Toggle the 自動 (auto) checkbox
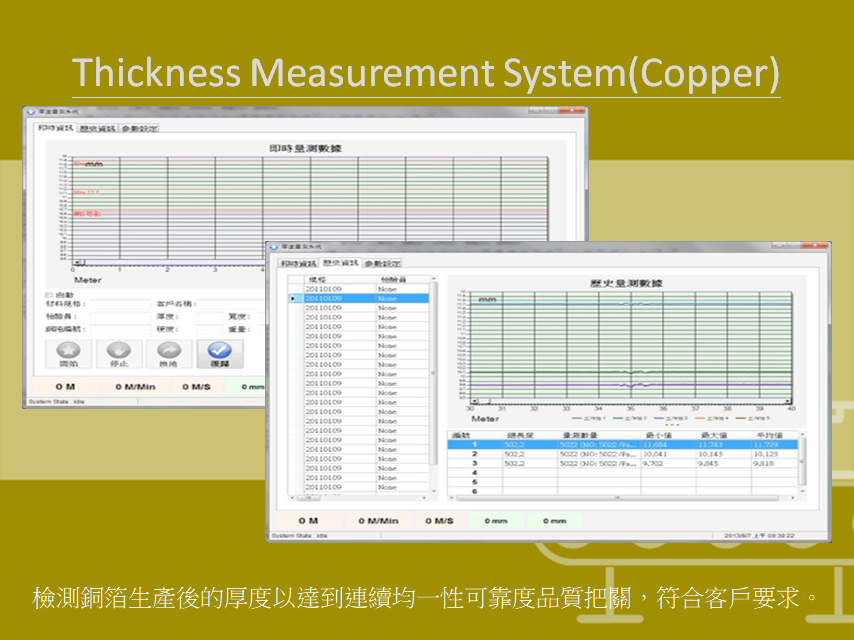The image size is (854, 640). tap(49, 294)
